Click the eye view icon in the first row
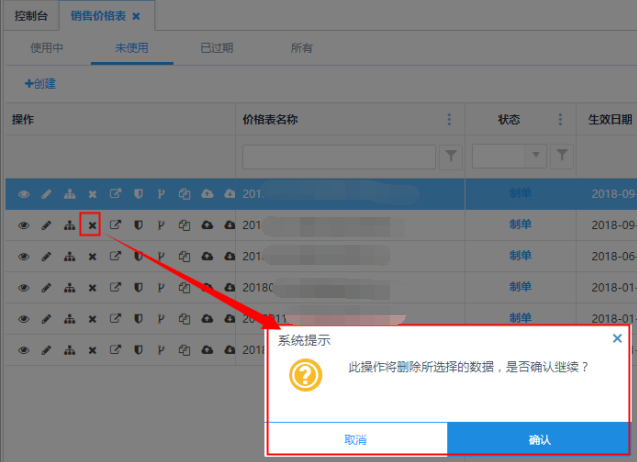This screenshot has width=637, height=462. point(23,194)
